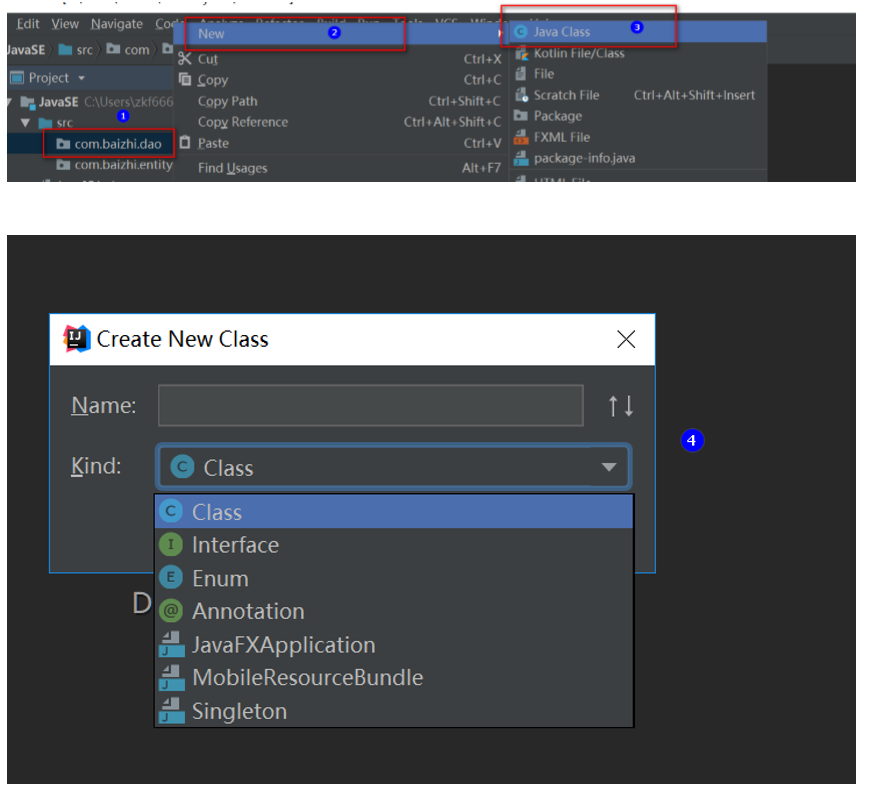Image resolution: width=869 pixels, height=791 pixels.
Task: Click the Project tool window icon
Action: click(18, 78)
